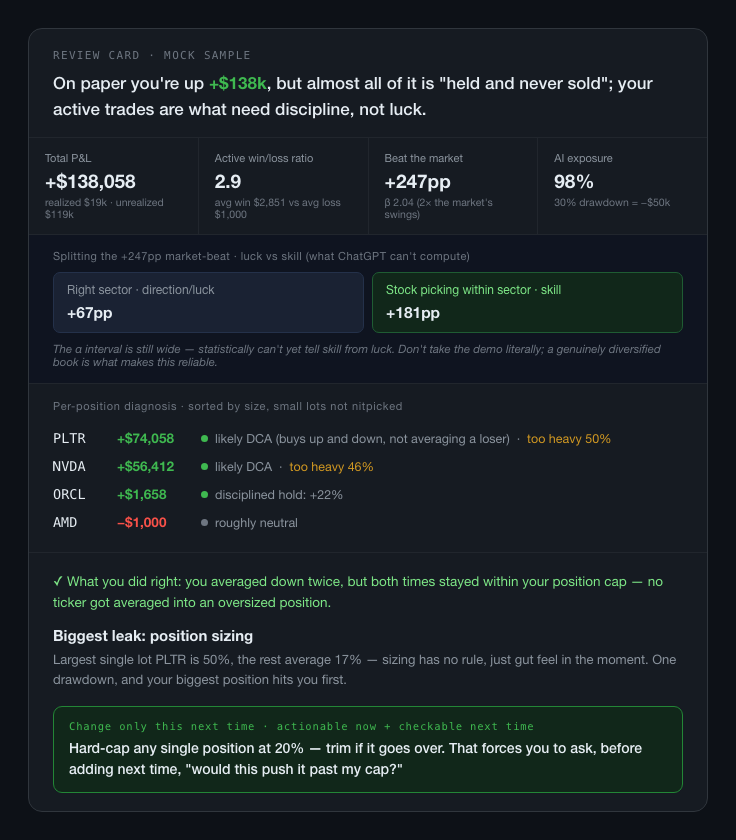Click the AMD loss value –$1,000
This screenshot has height=840, width=736.
[142, 522]
